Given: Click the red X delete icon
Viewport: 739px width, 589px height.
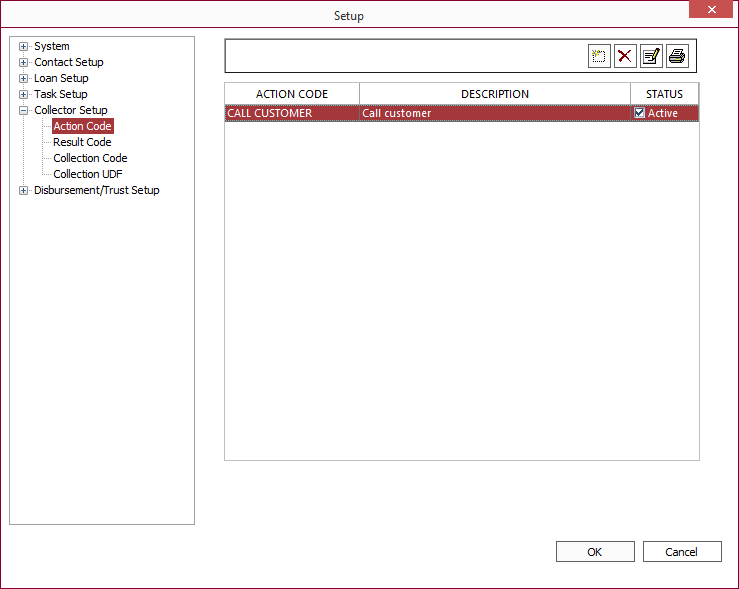Looking at the screenshot, I should (625, 57).
